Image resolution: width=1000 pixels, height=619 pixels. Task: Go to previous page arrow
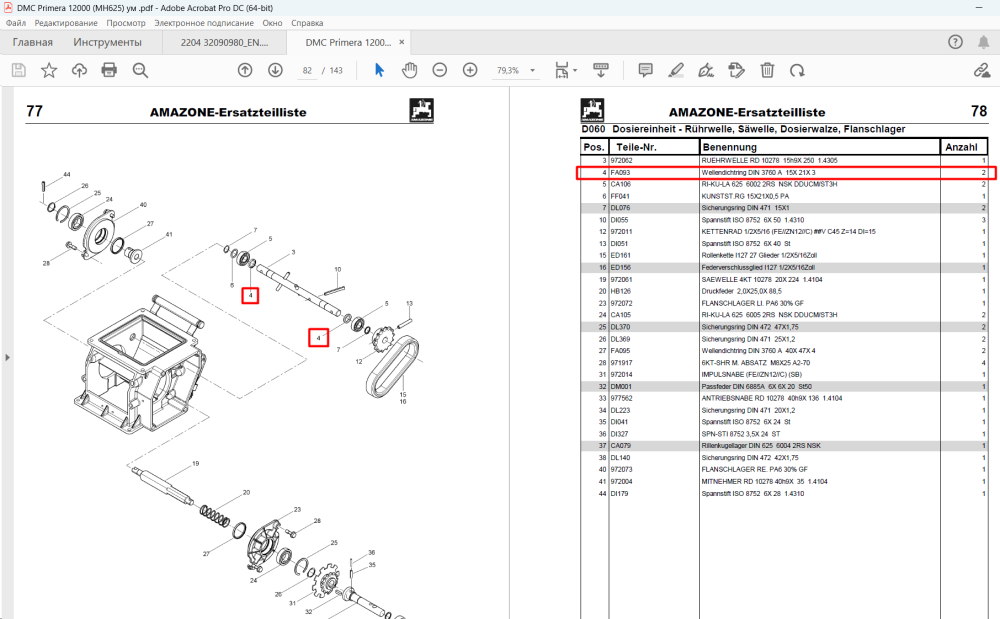245,70
